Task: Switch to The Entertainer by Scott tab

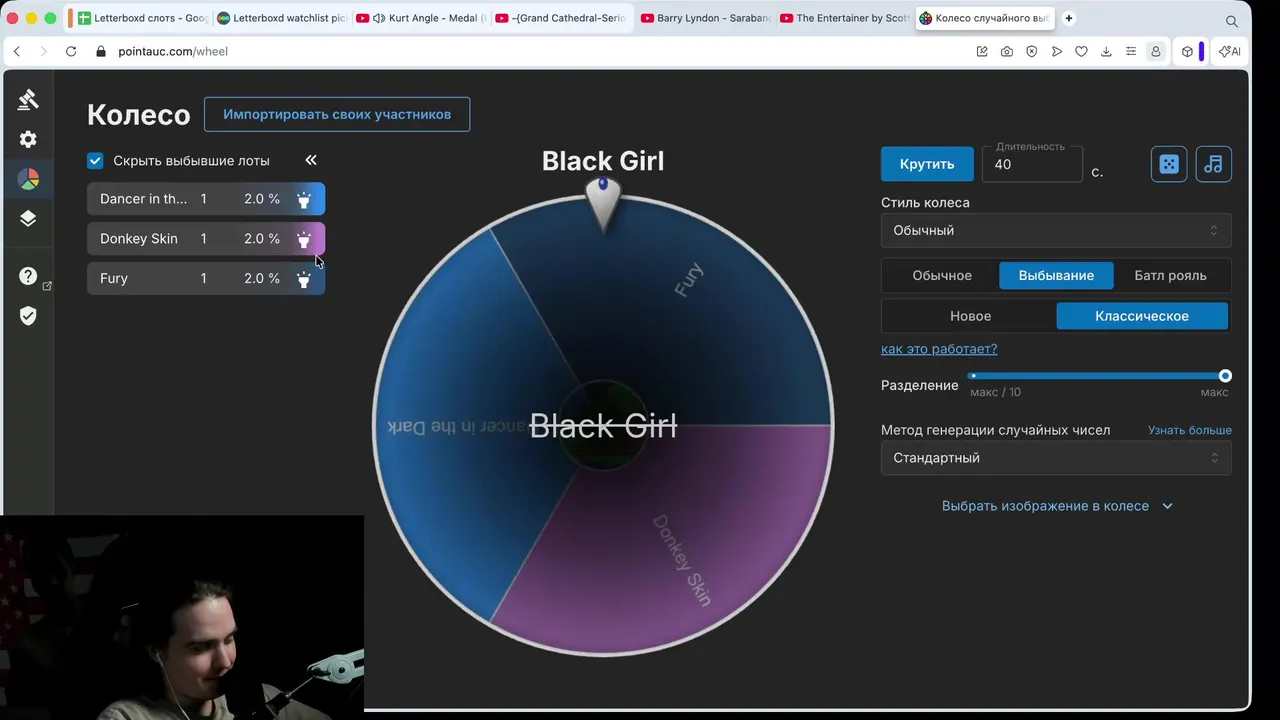Action: click(x=843, y=18)
